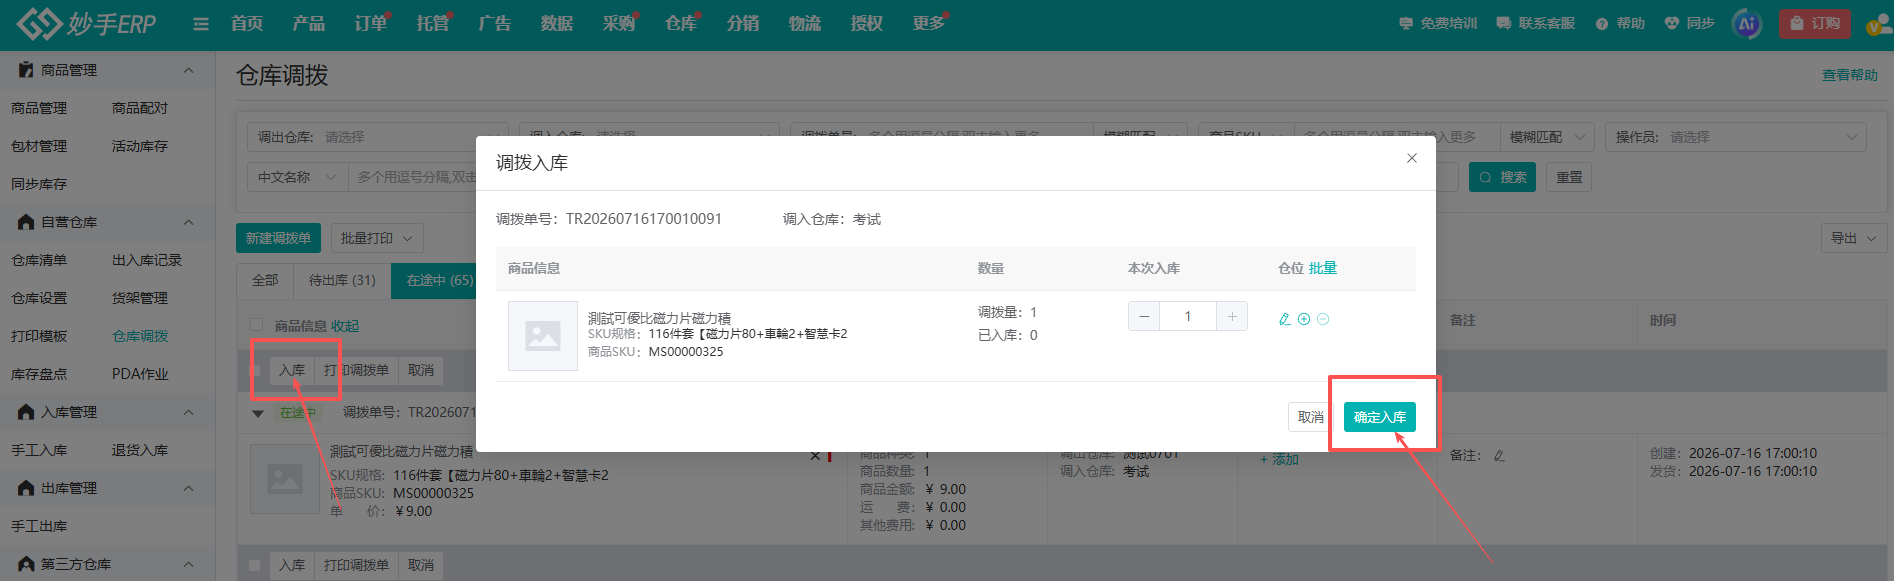The width and height of the screenshot is (1894, 581).
Task: Click the 搜索 search button
Action: (x=1502, y=177)
